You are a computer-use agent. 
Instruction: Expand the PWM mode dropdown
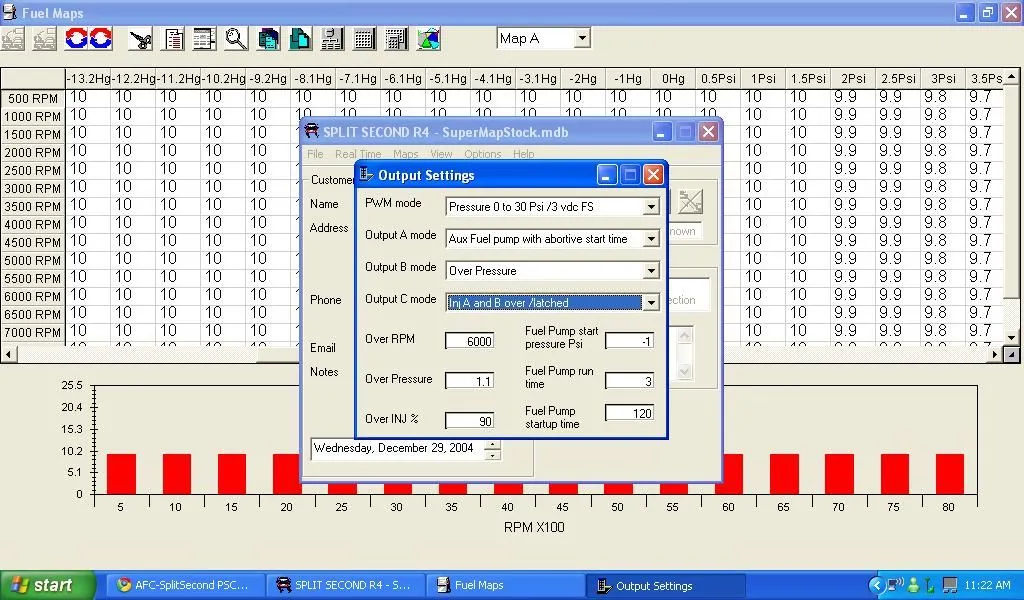coord(651,207)
